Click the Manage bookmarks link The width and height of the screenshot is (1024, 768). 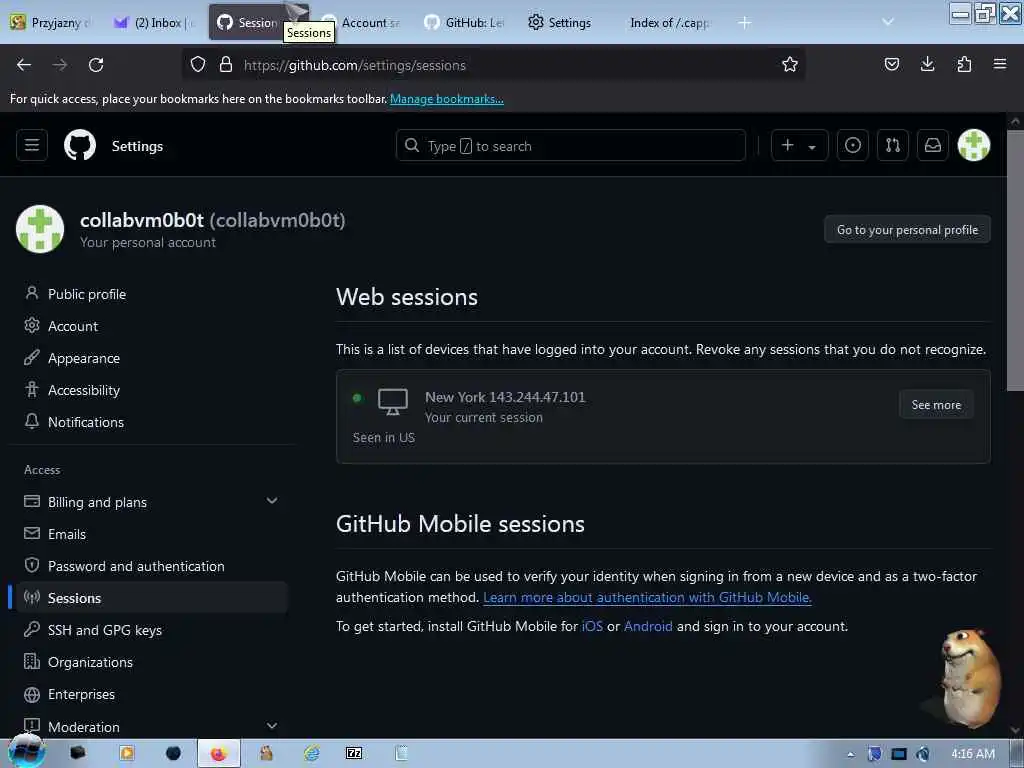pyautogui.click(x=447, y=99)
